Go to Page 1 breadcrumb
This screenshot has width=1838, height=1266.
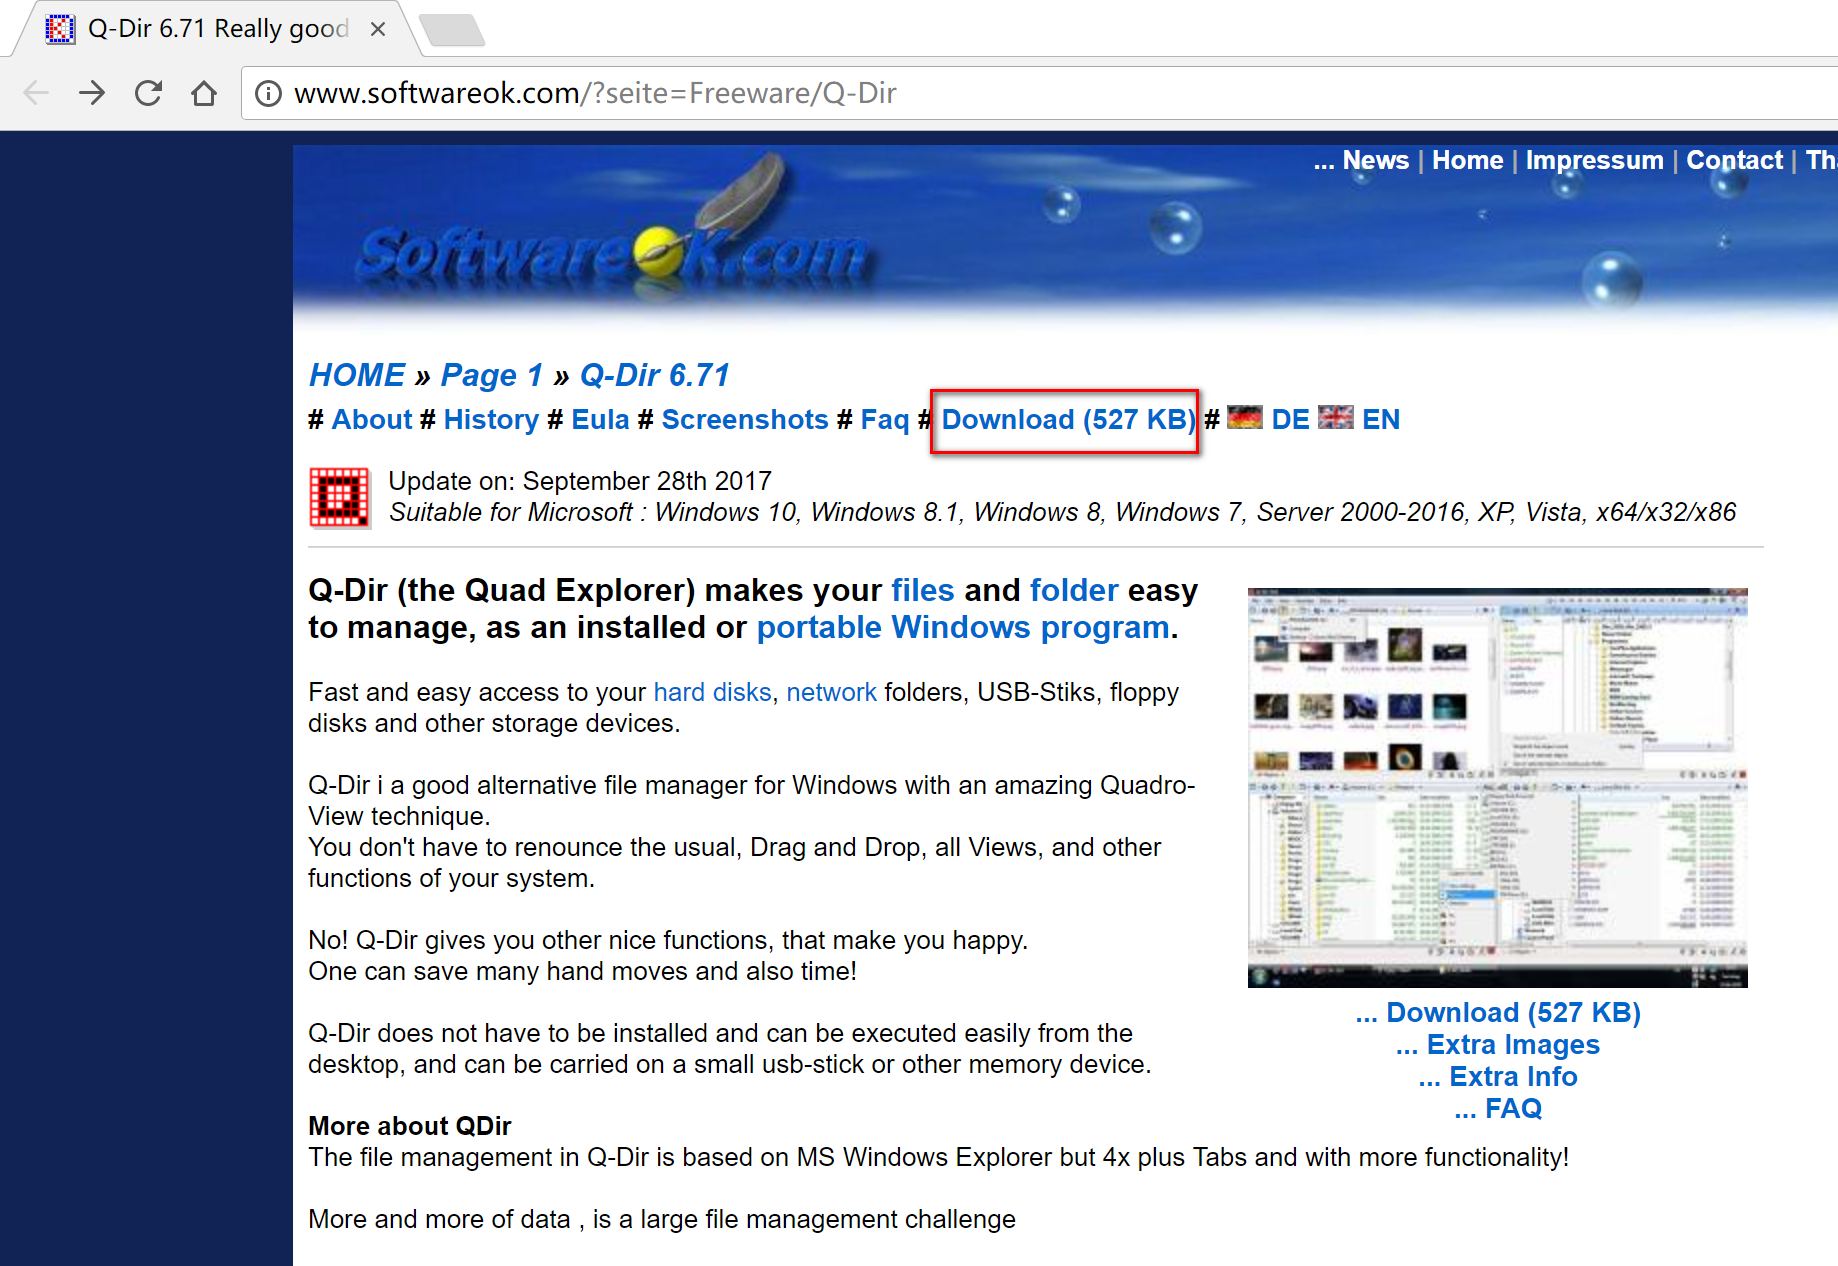click(491, 375)
